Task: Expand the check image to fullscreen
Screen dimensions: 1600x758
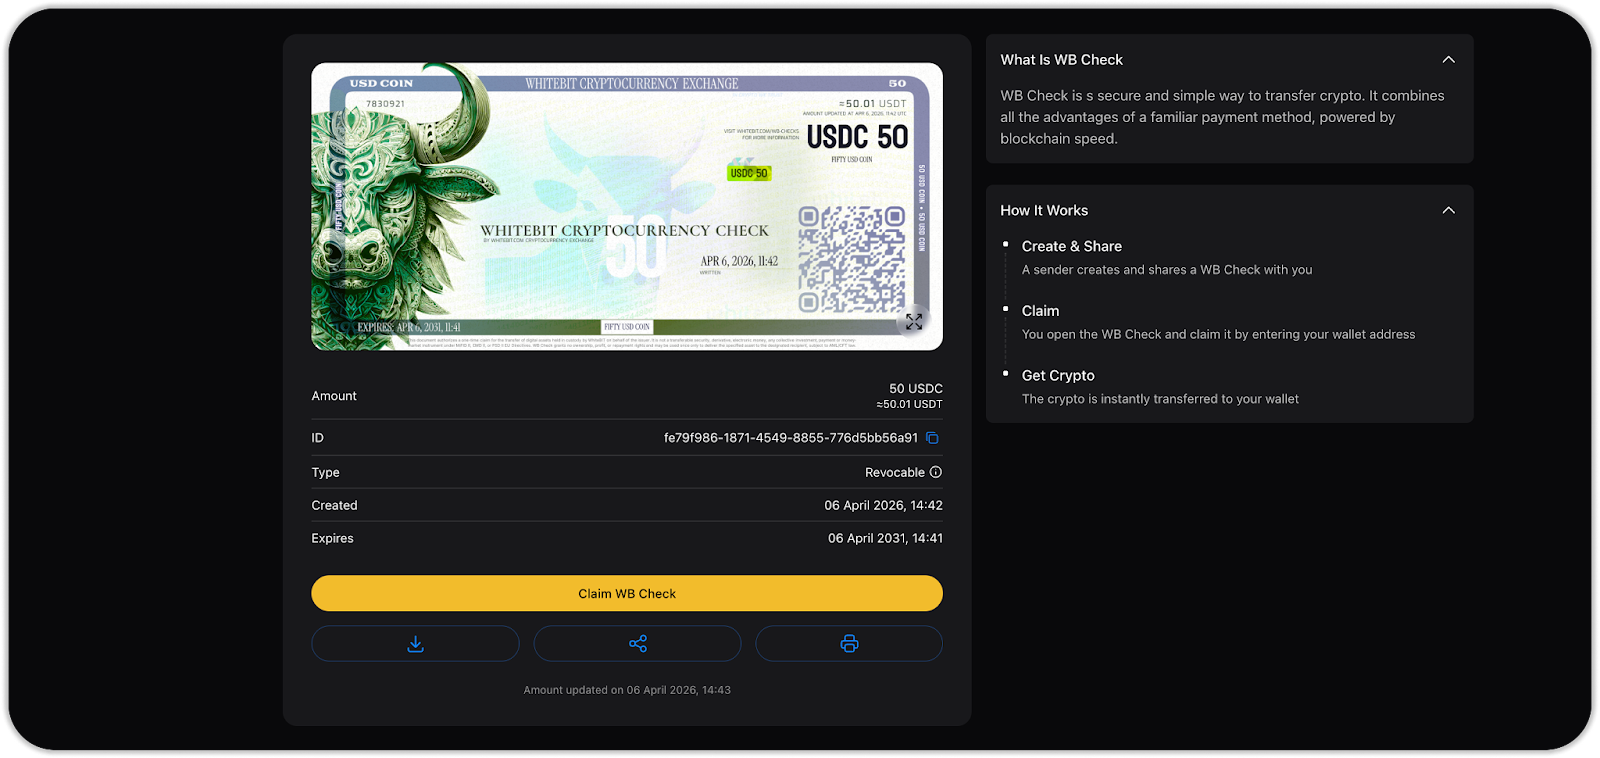Action: [914, 322]
